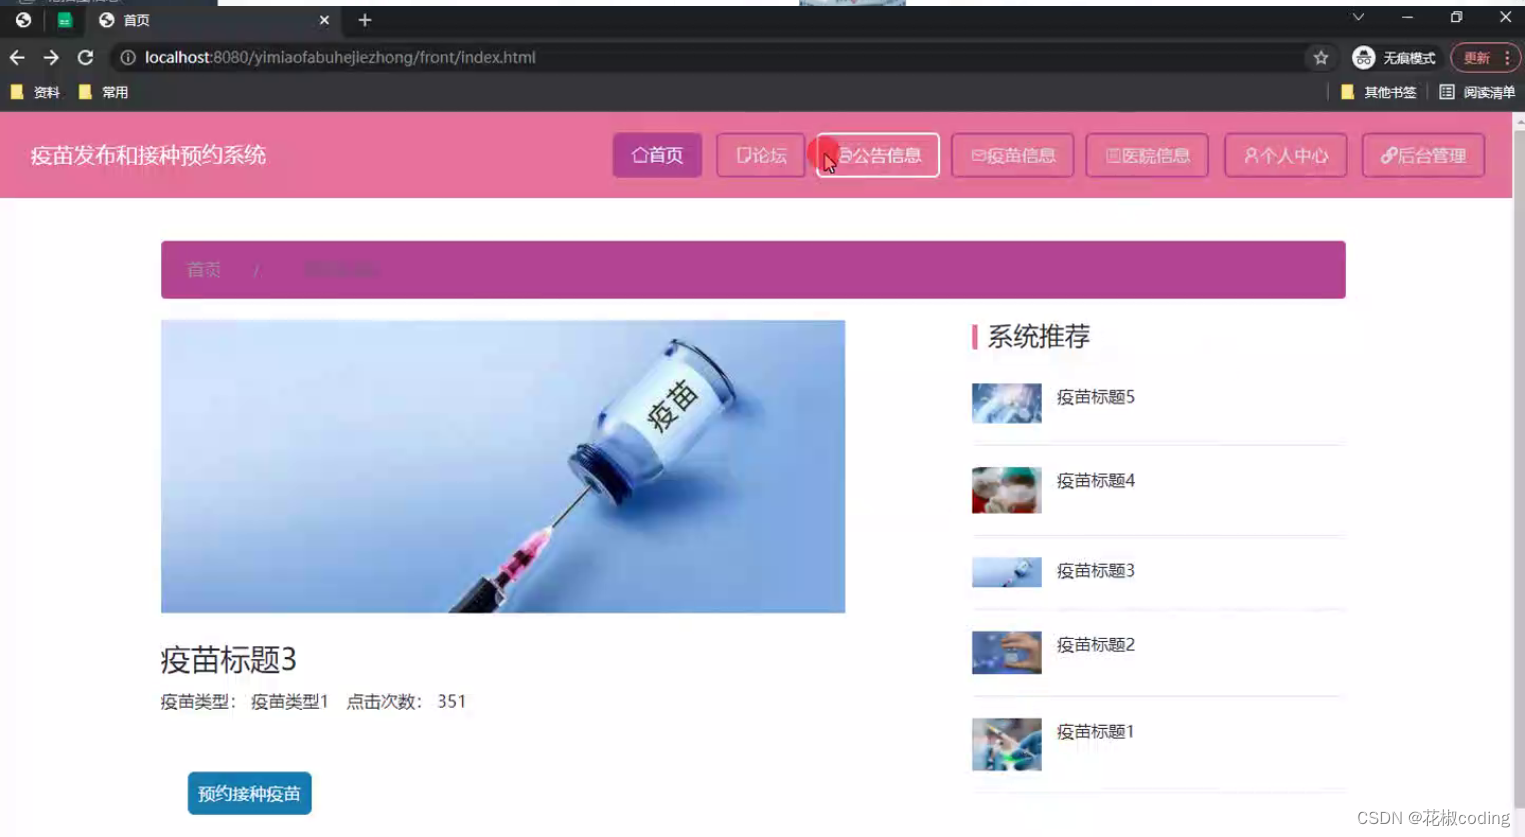
Task: Click the 预约接种疫苗 button
Action: pos(248,792)
